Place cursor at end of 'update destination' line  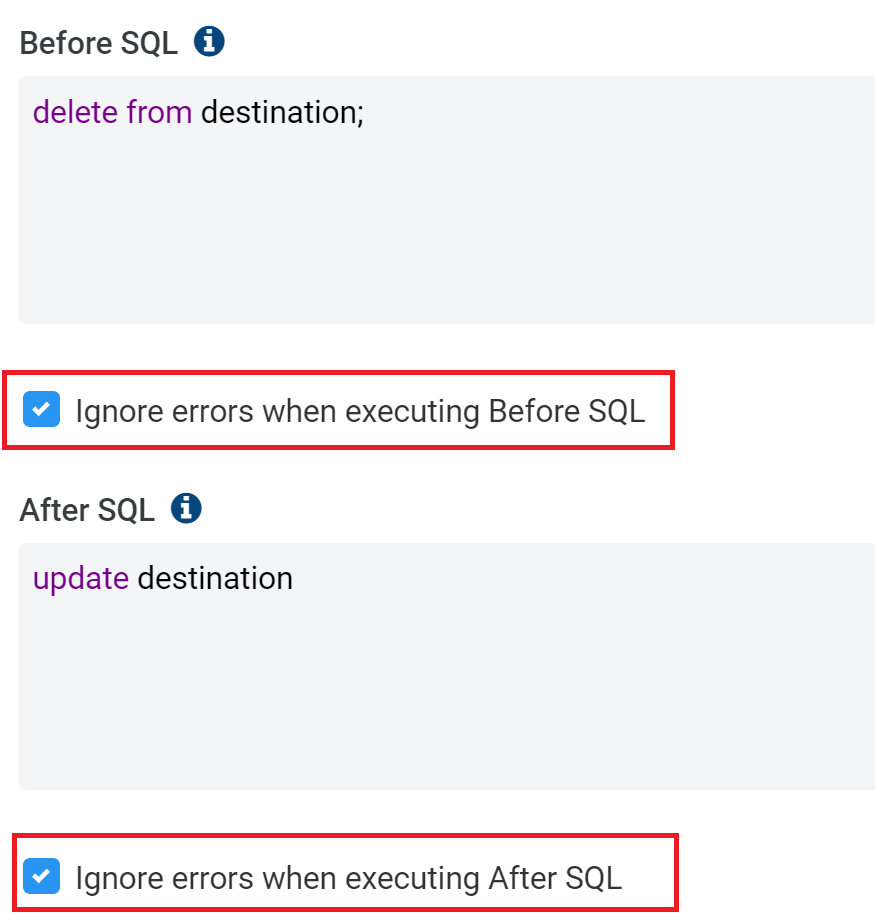click(x=295, y=578)
